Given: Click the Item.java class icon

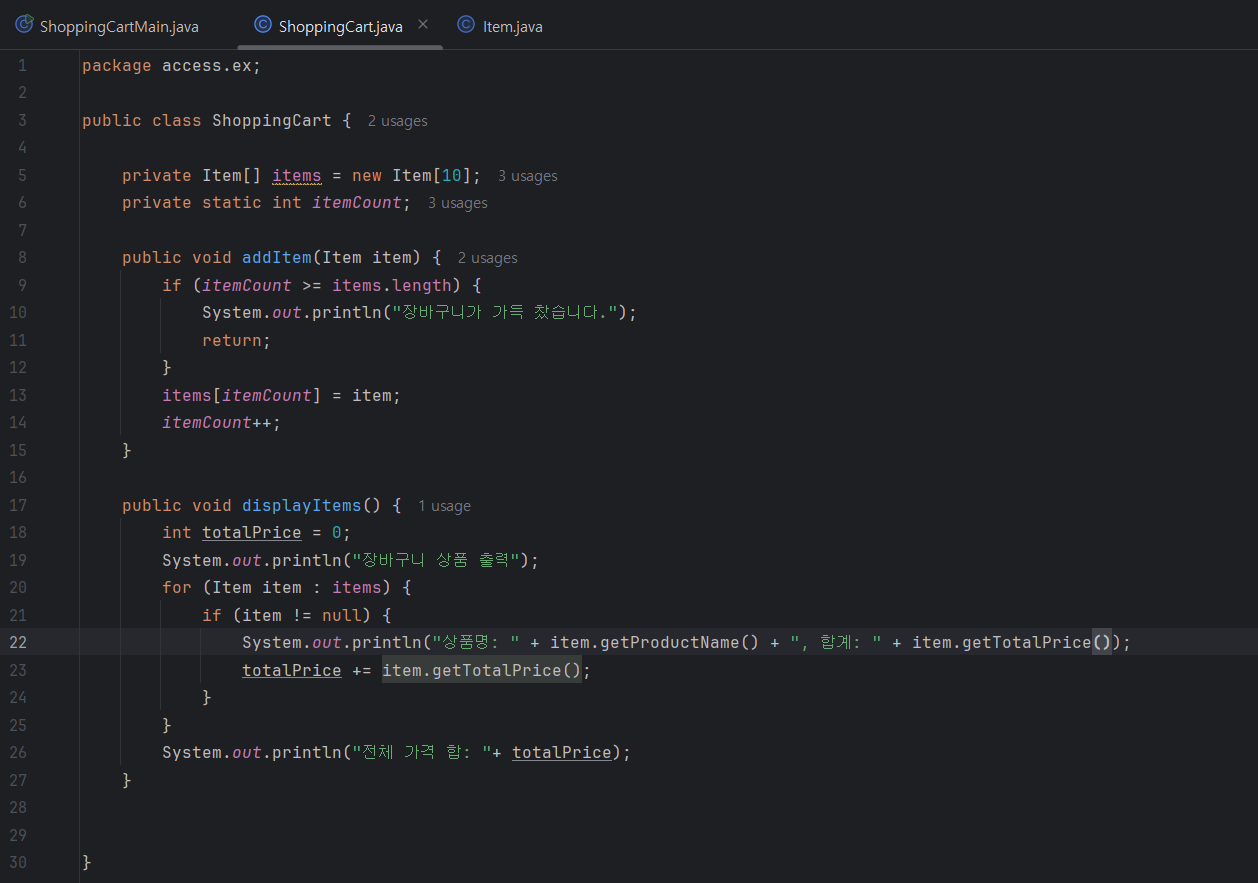Looking at the screenshot, I should tap(466, 25).
